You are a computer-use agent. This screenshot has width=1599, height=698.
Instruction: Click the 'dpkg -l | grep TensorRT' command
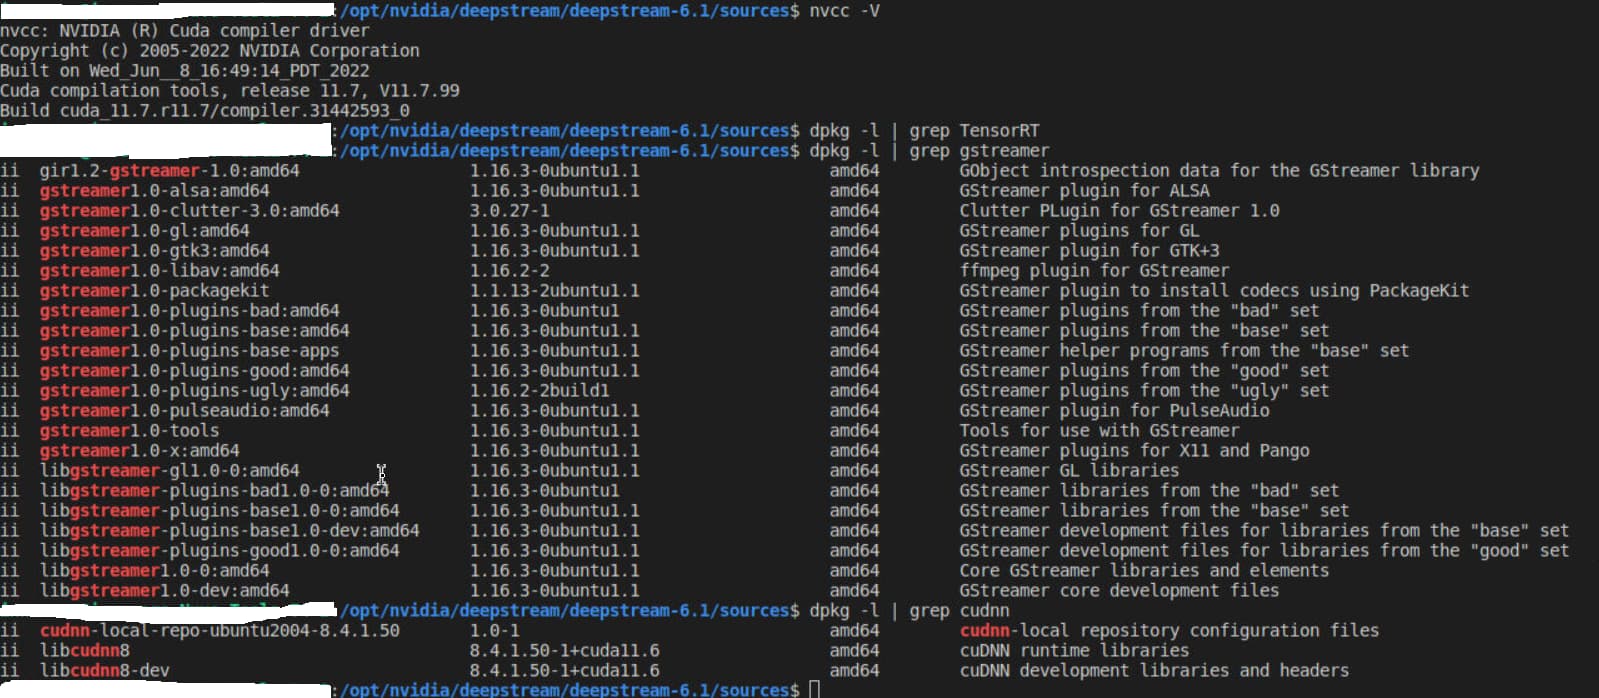pyautogui.click(x=924, y=131)
